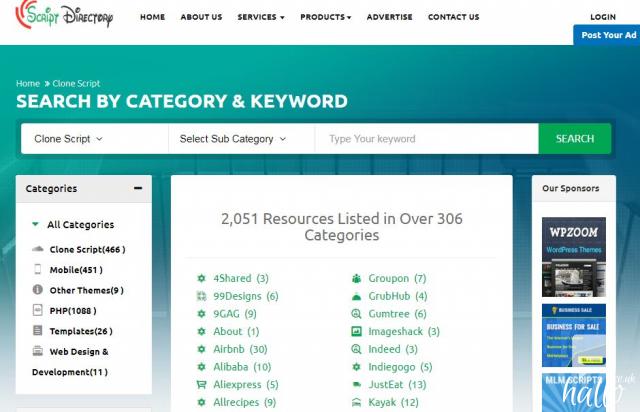The height and width of the screenshot is (412, 640).
Task: Focus the Type Your keyword field
Action: (427, 139)
